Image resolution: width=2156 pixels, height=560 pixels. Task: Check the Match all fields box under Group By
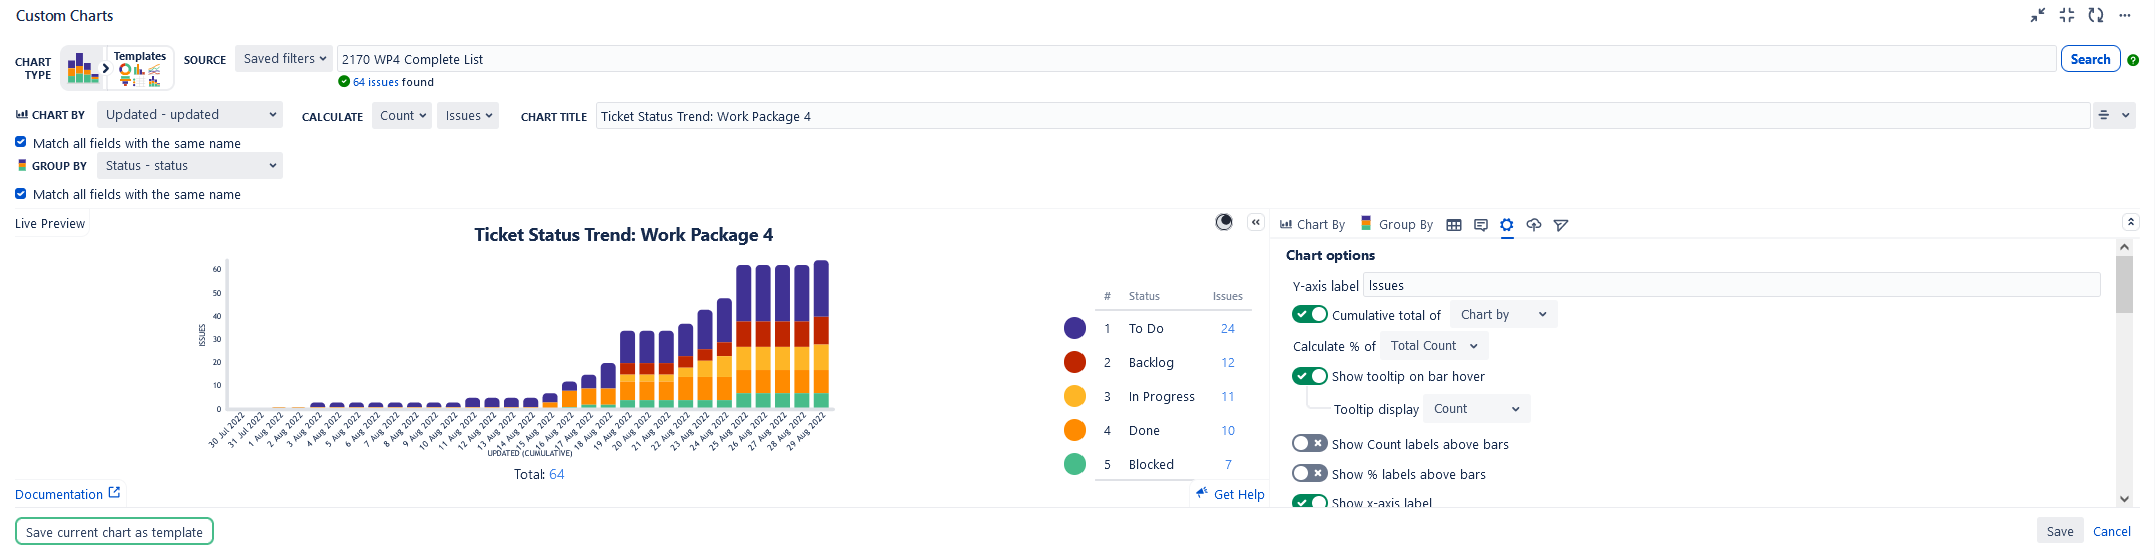21,193
